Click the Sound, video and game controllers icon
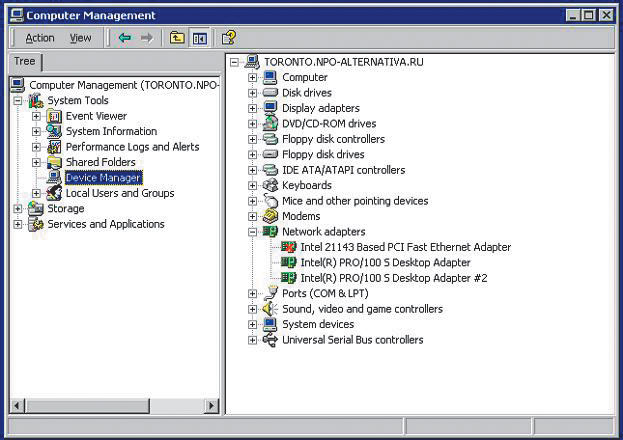 [x=270, y=309]
